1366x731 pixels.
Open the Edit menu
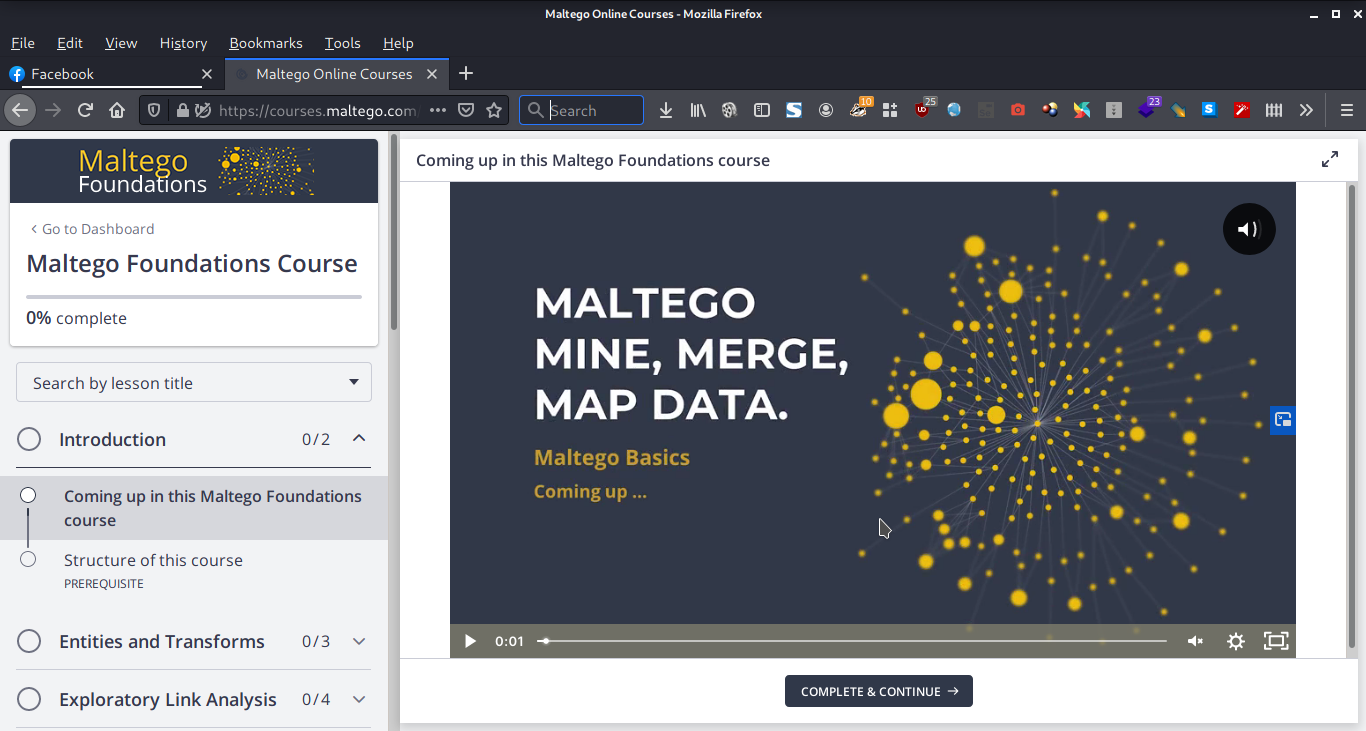coord(70,43)
